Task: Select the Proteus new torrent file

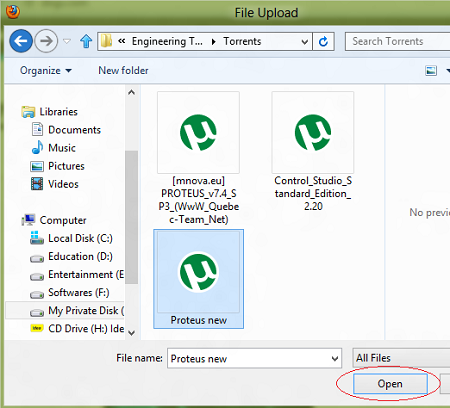Action: pyautogui.click(x=198, y=279)
